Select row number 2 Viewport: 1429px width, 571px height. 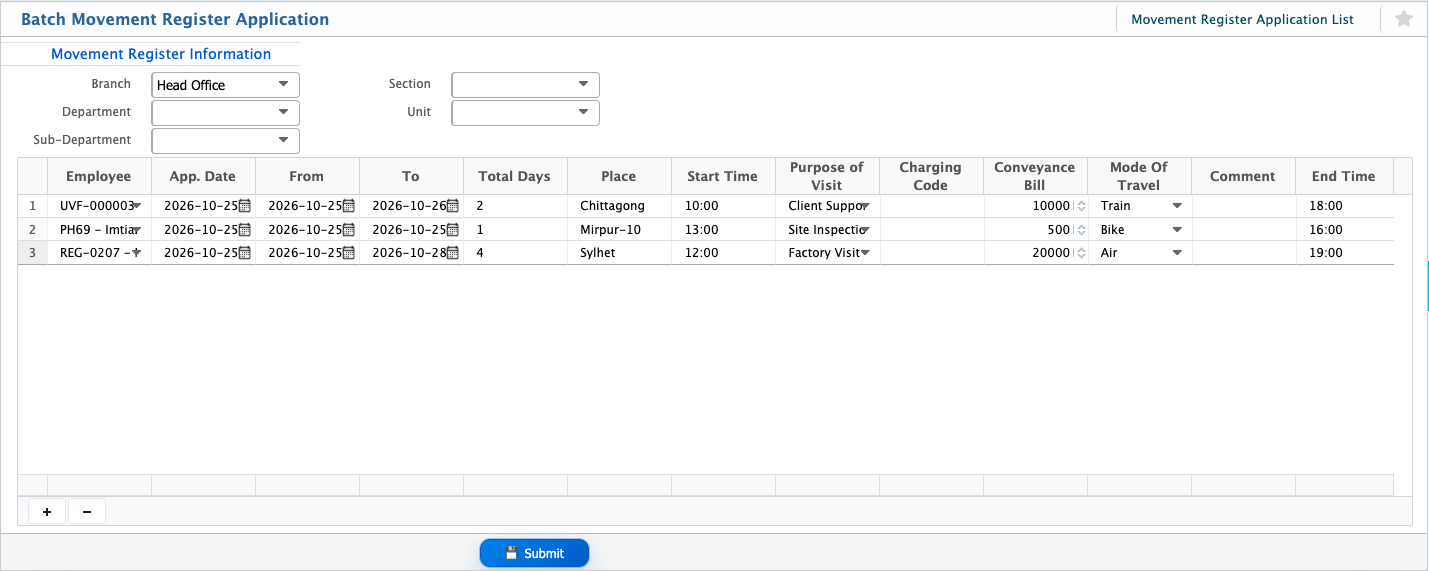(32, 229)
